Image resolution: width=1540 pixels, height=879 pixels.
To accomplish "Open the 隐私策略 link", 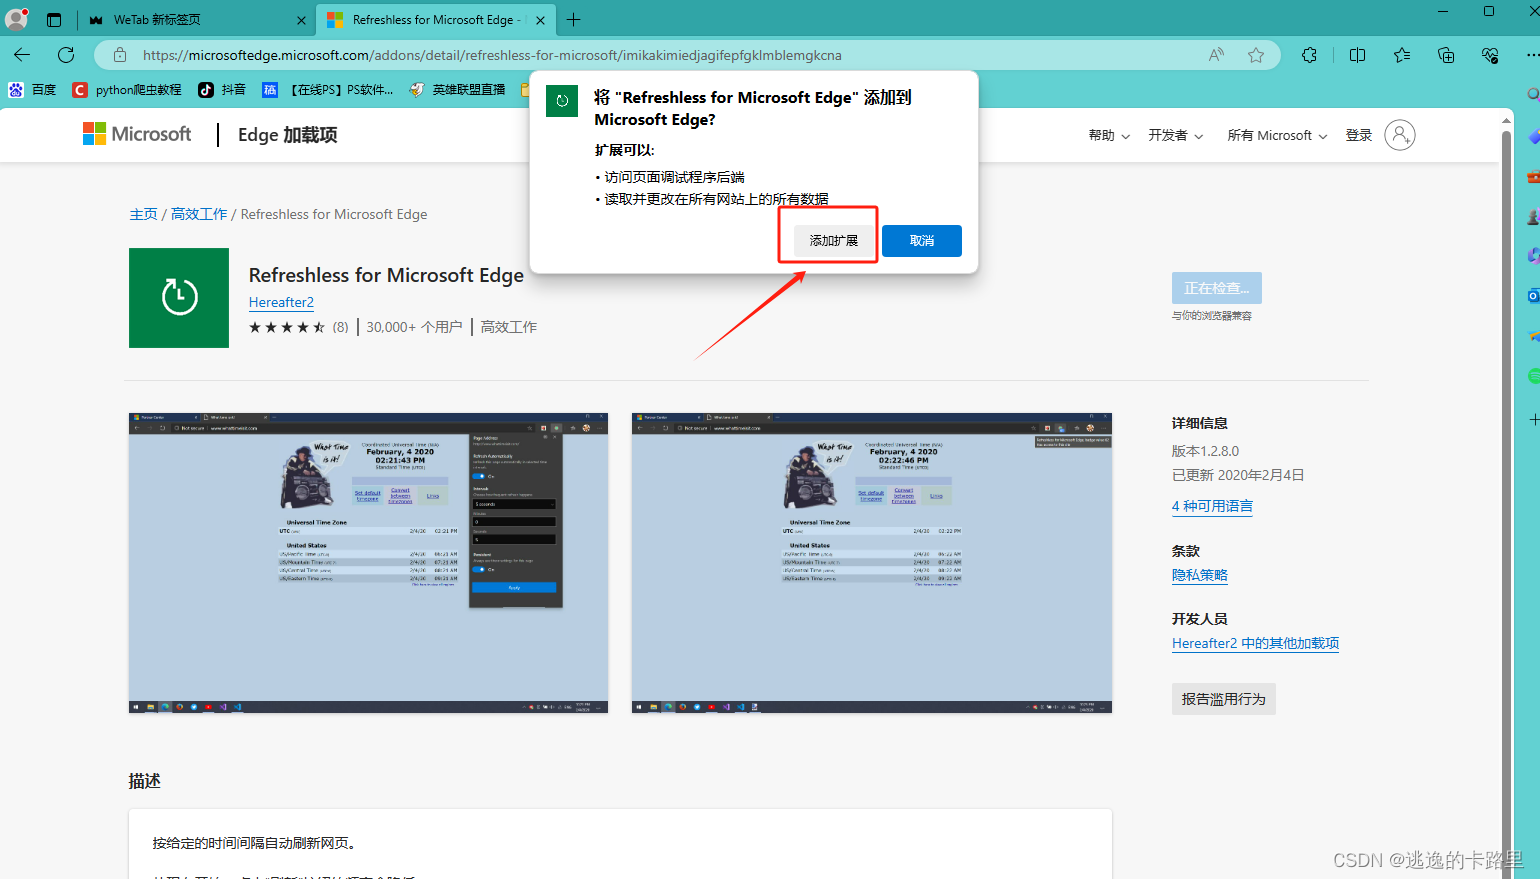I will (1200, 575).
